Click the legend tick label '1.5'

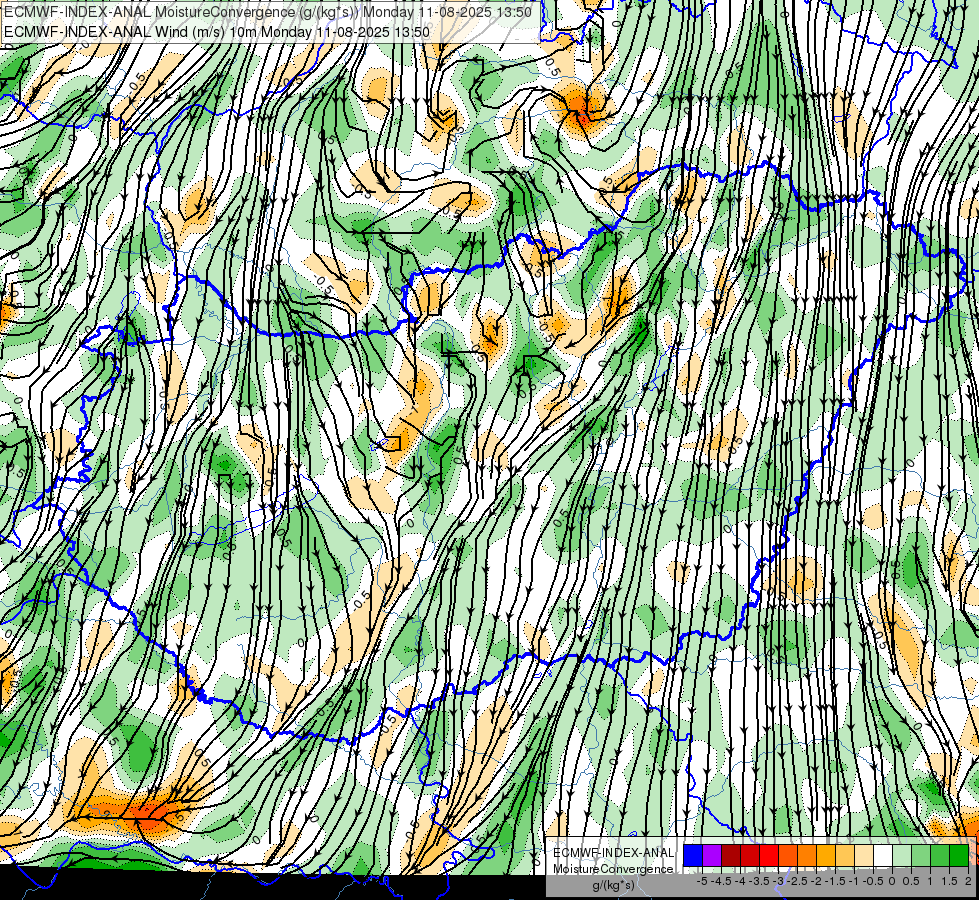coord(948,881)
